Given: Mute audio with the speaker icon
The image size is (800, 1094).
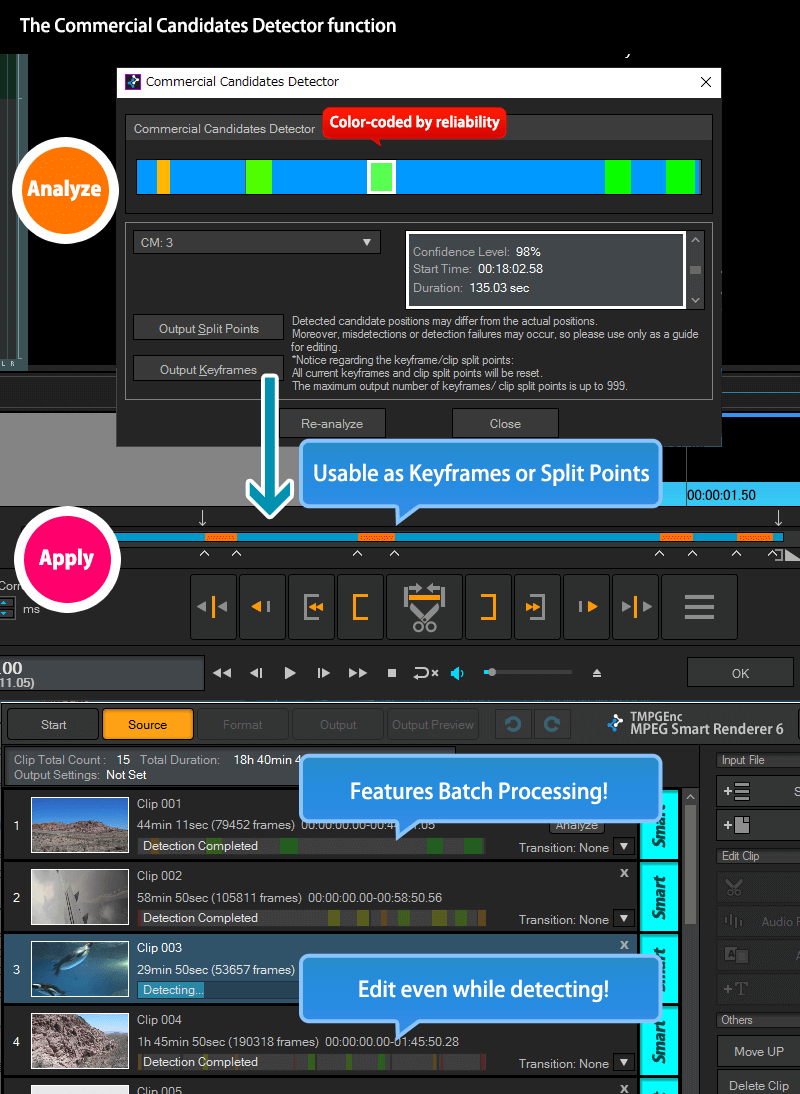Looking at the screenshot, I should pyautogui.click(x=458, y=673).
